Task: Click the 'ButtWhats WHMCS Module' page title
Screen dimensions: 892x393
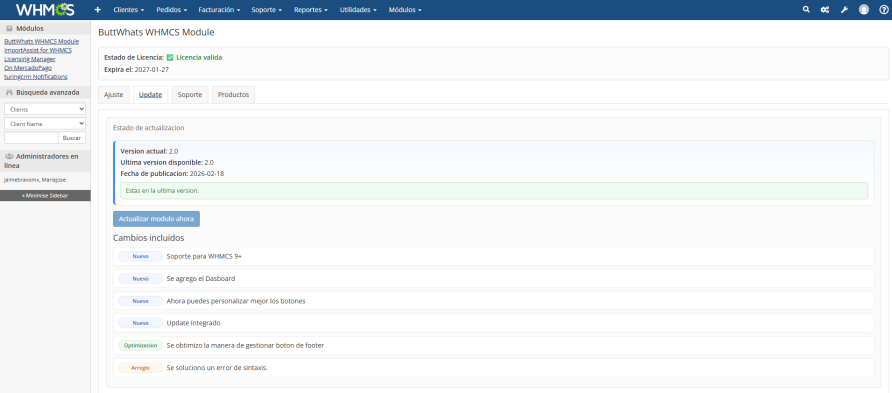Action: tap(156, 32)
